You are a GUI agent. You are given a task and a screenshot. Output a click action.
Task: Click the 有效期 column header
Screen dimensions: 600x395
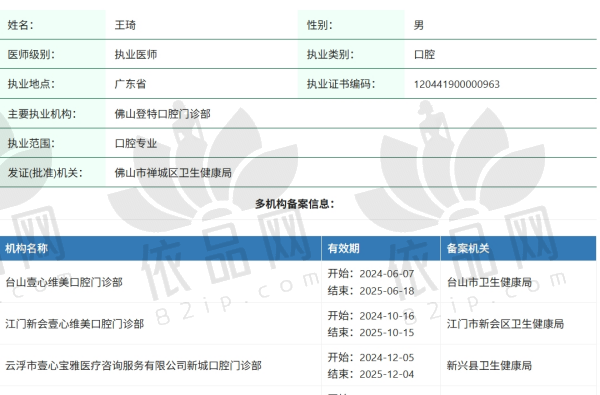coord(343,249)
